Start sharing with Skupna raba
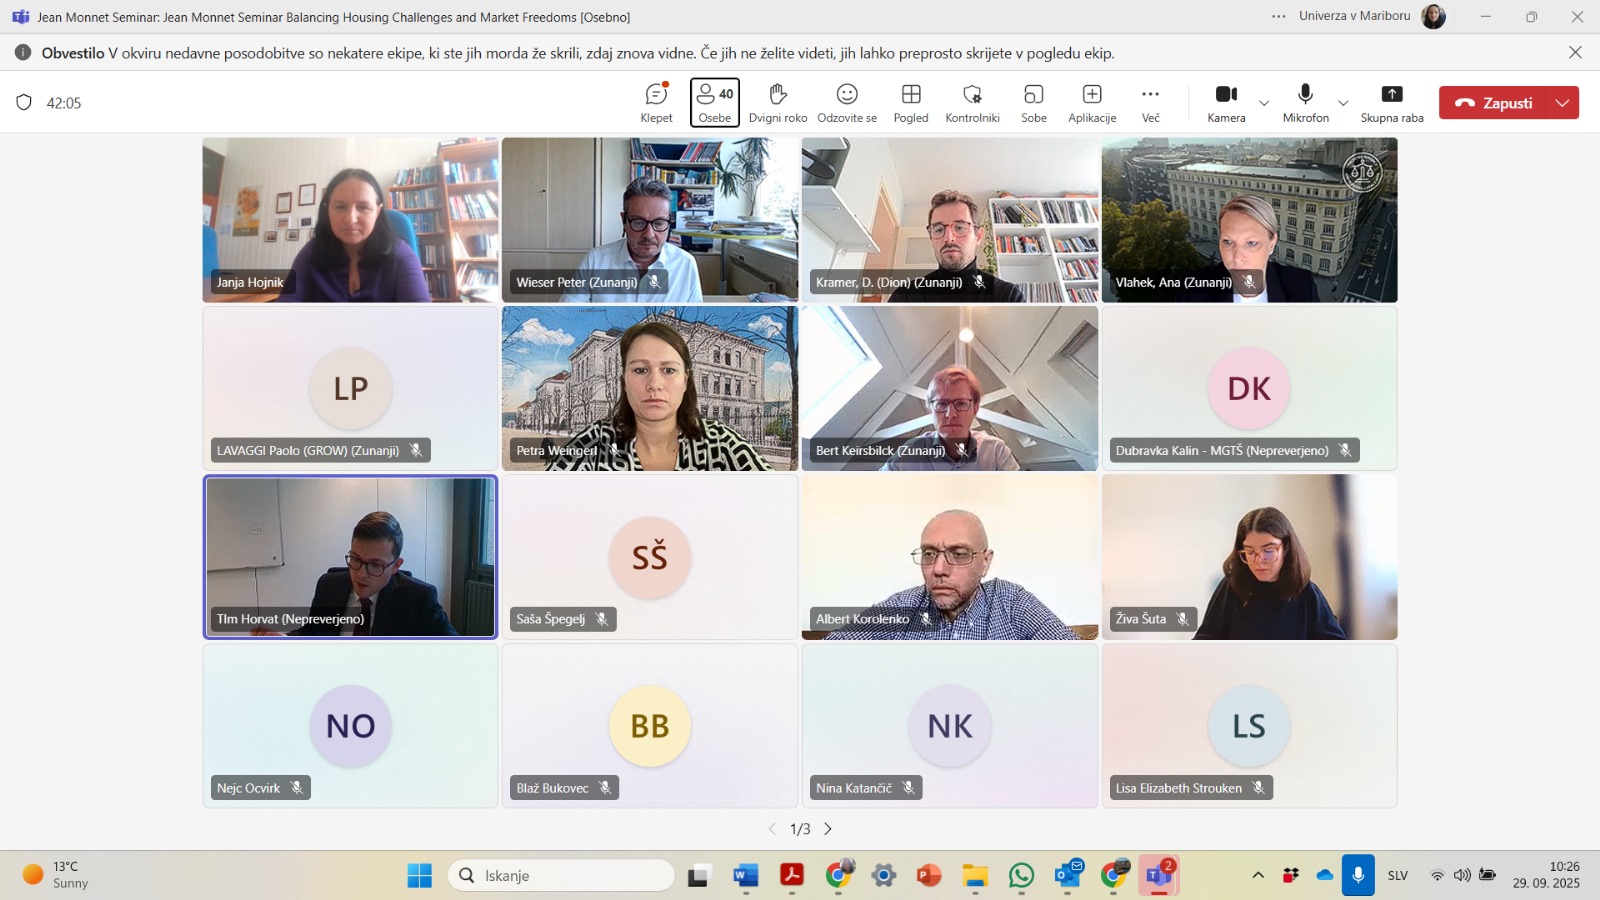 click(x=1391, y=103)
